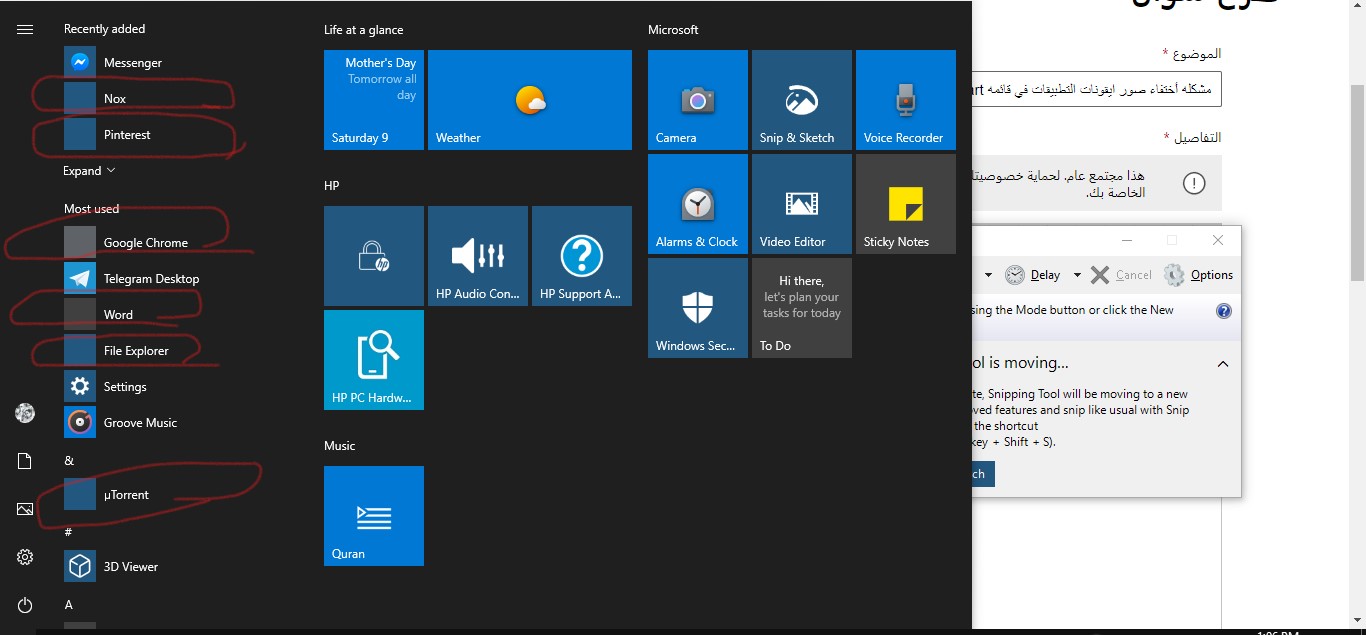Screen dimensions: 1366x635
Task: Click Snipping Tool help question icon
Action: pyautogui.click(x=1224, y=311)
